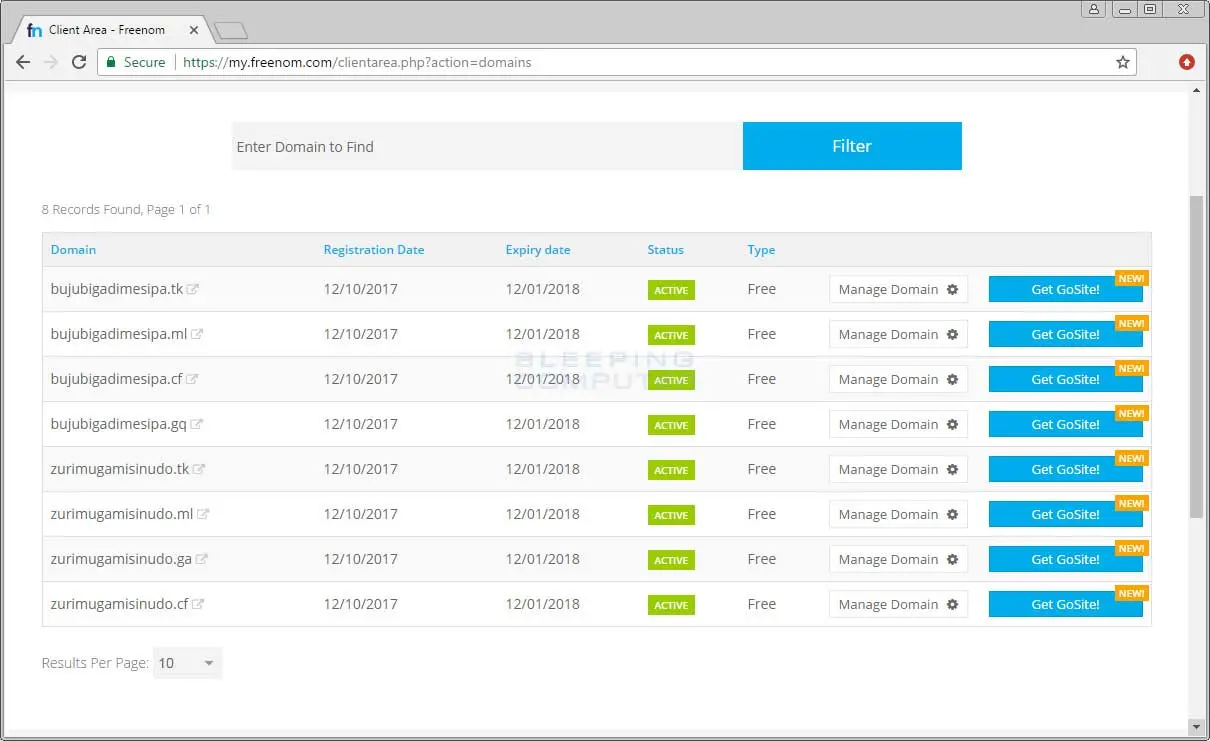Click domain name zurimugamisinudo.ml
The image size is (1210, 741).
click(122, 514)
